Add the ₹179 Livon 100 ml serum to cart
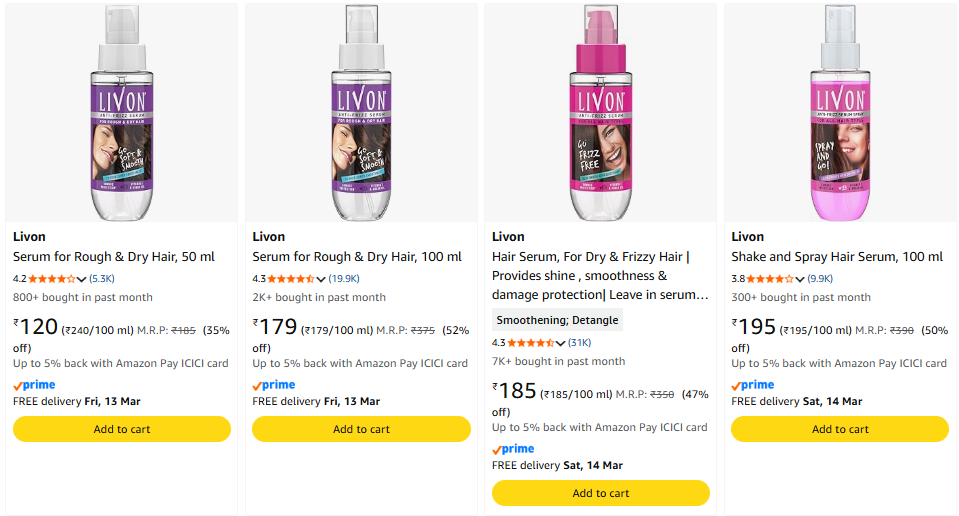Screen dimensions: 959x516 coord(361,429)
